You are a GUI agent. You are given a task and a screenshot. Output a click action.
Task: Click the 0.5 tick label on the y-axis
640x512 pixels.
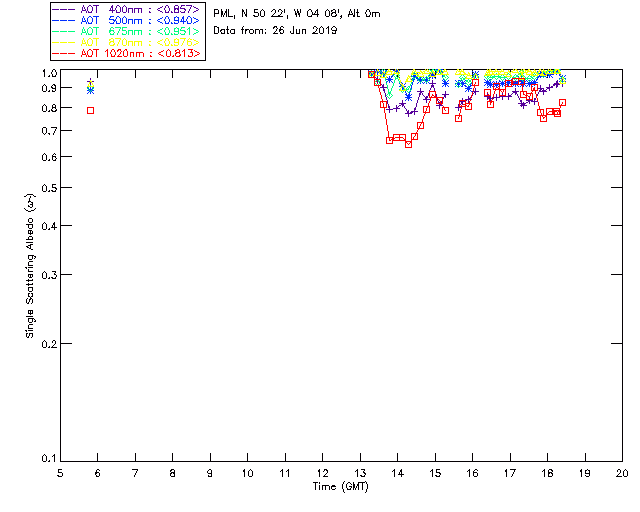click(x=49, y=189)
